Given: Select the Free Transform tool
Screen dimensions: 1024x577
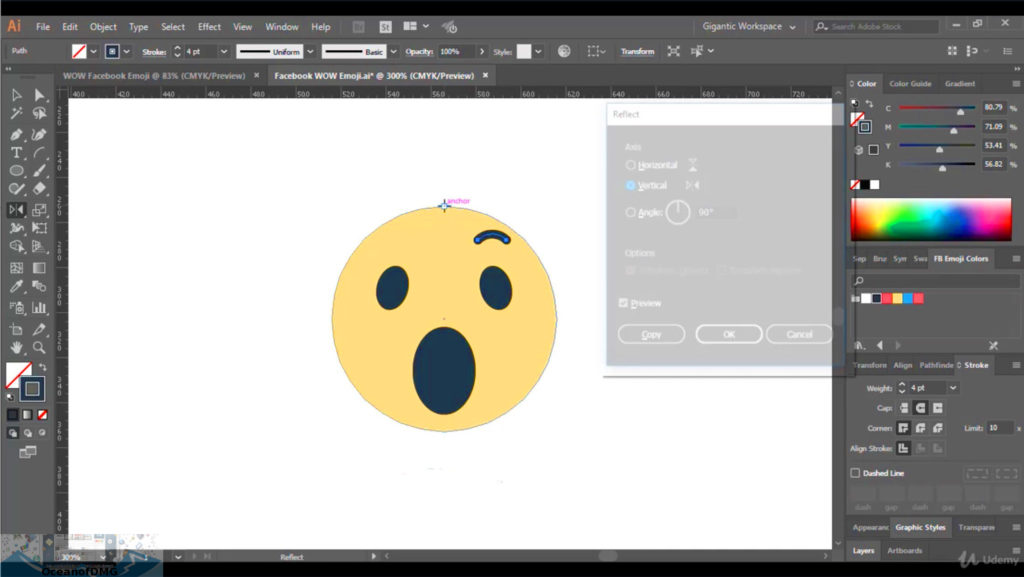Looking at the screenshot, I should (x=39, y=228).
